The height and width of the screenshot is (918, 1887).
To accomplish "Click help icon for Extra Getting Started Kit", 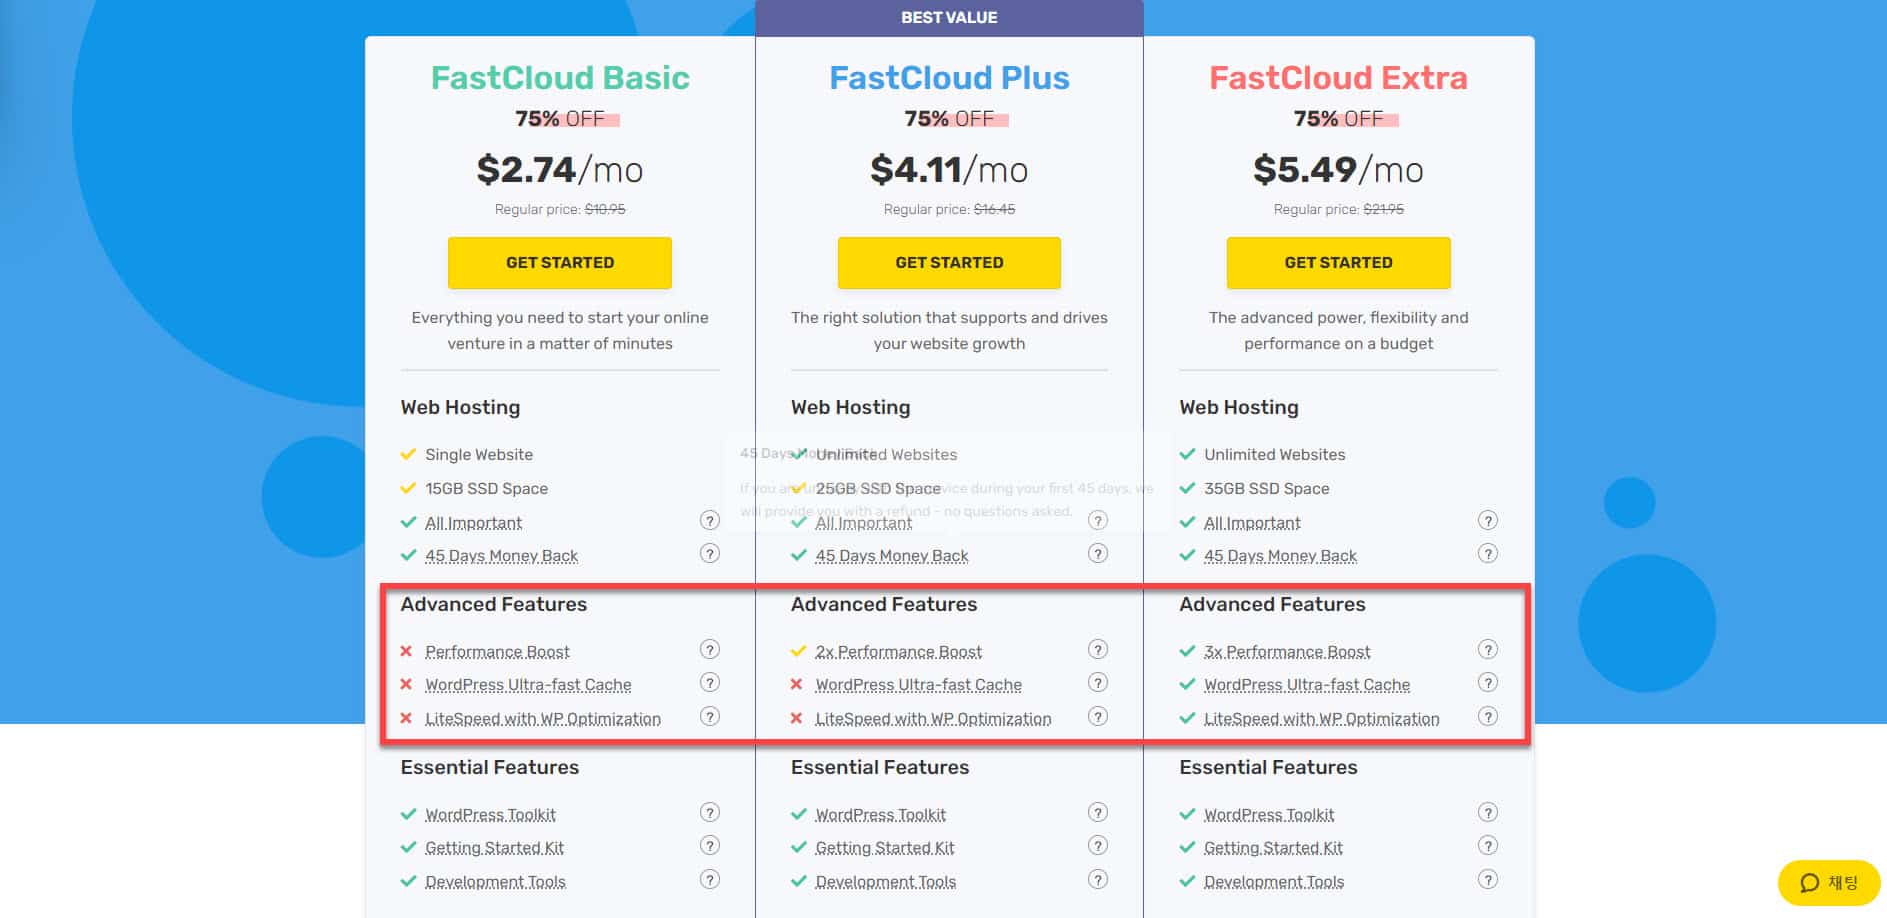I will pos(1488,845).
